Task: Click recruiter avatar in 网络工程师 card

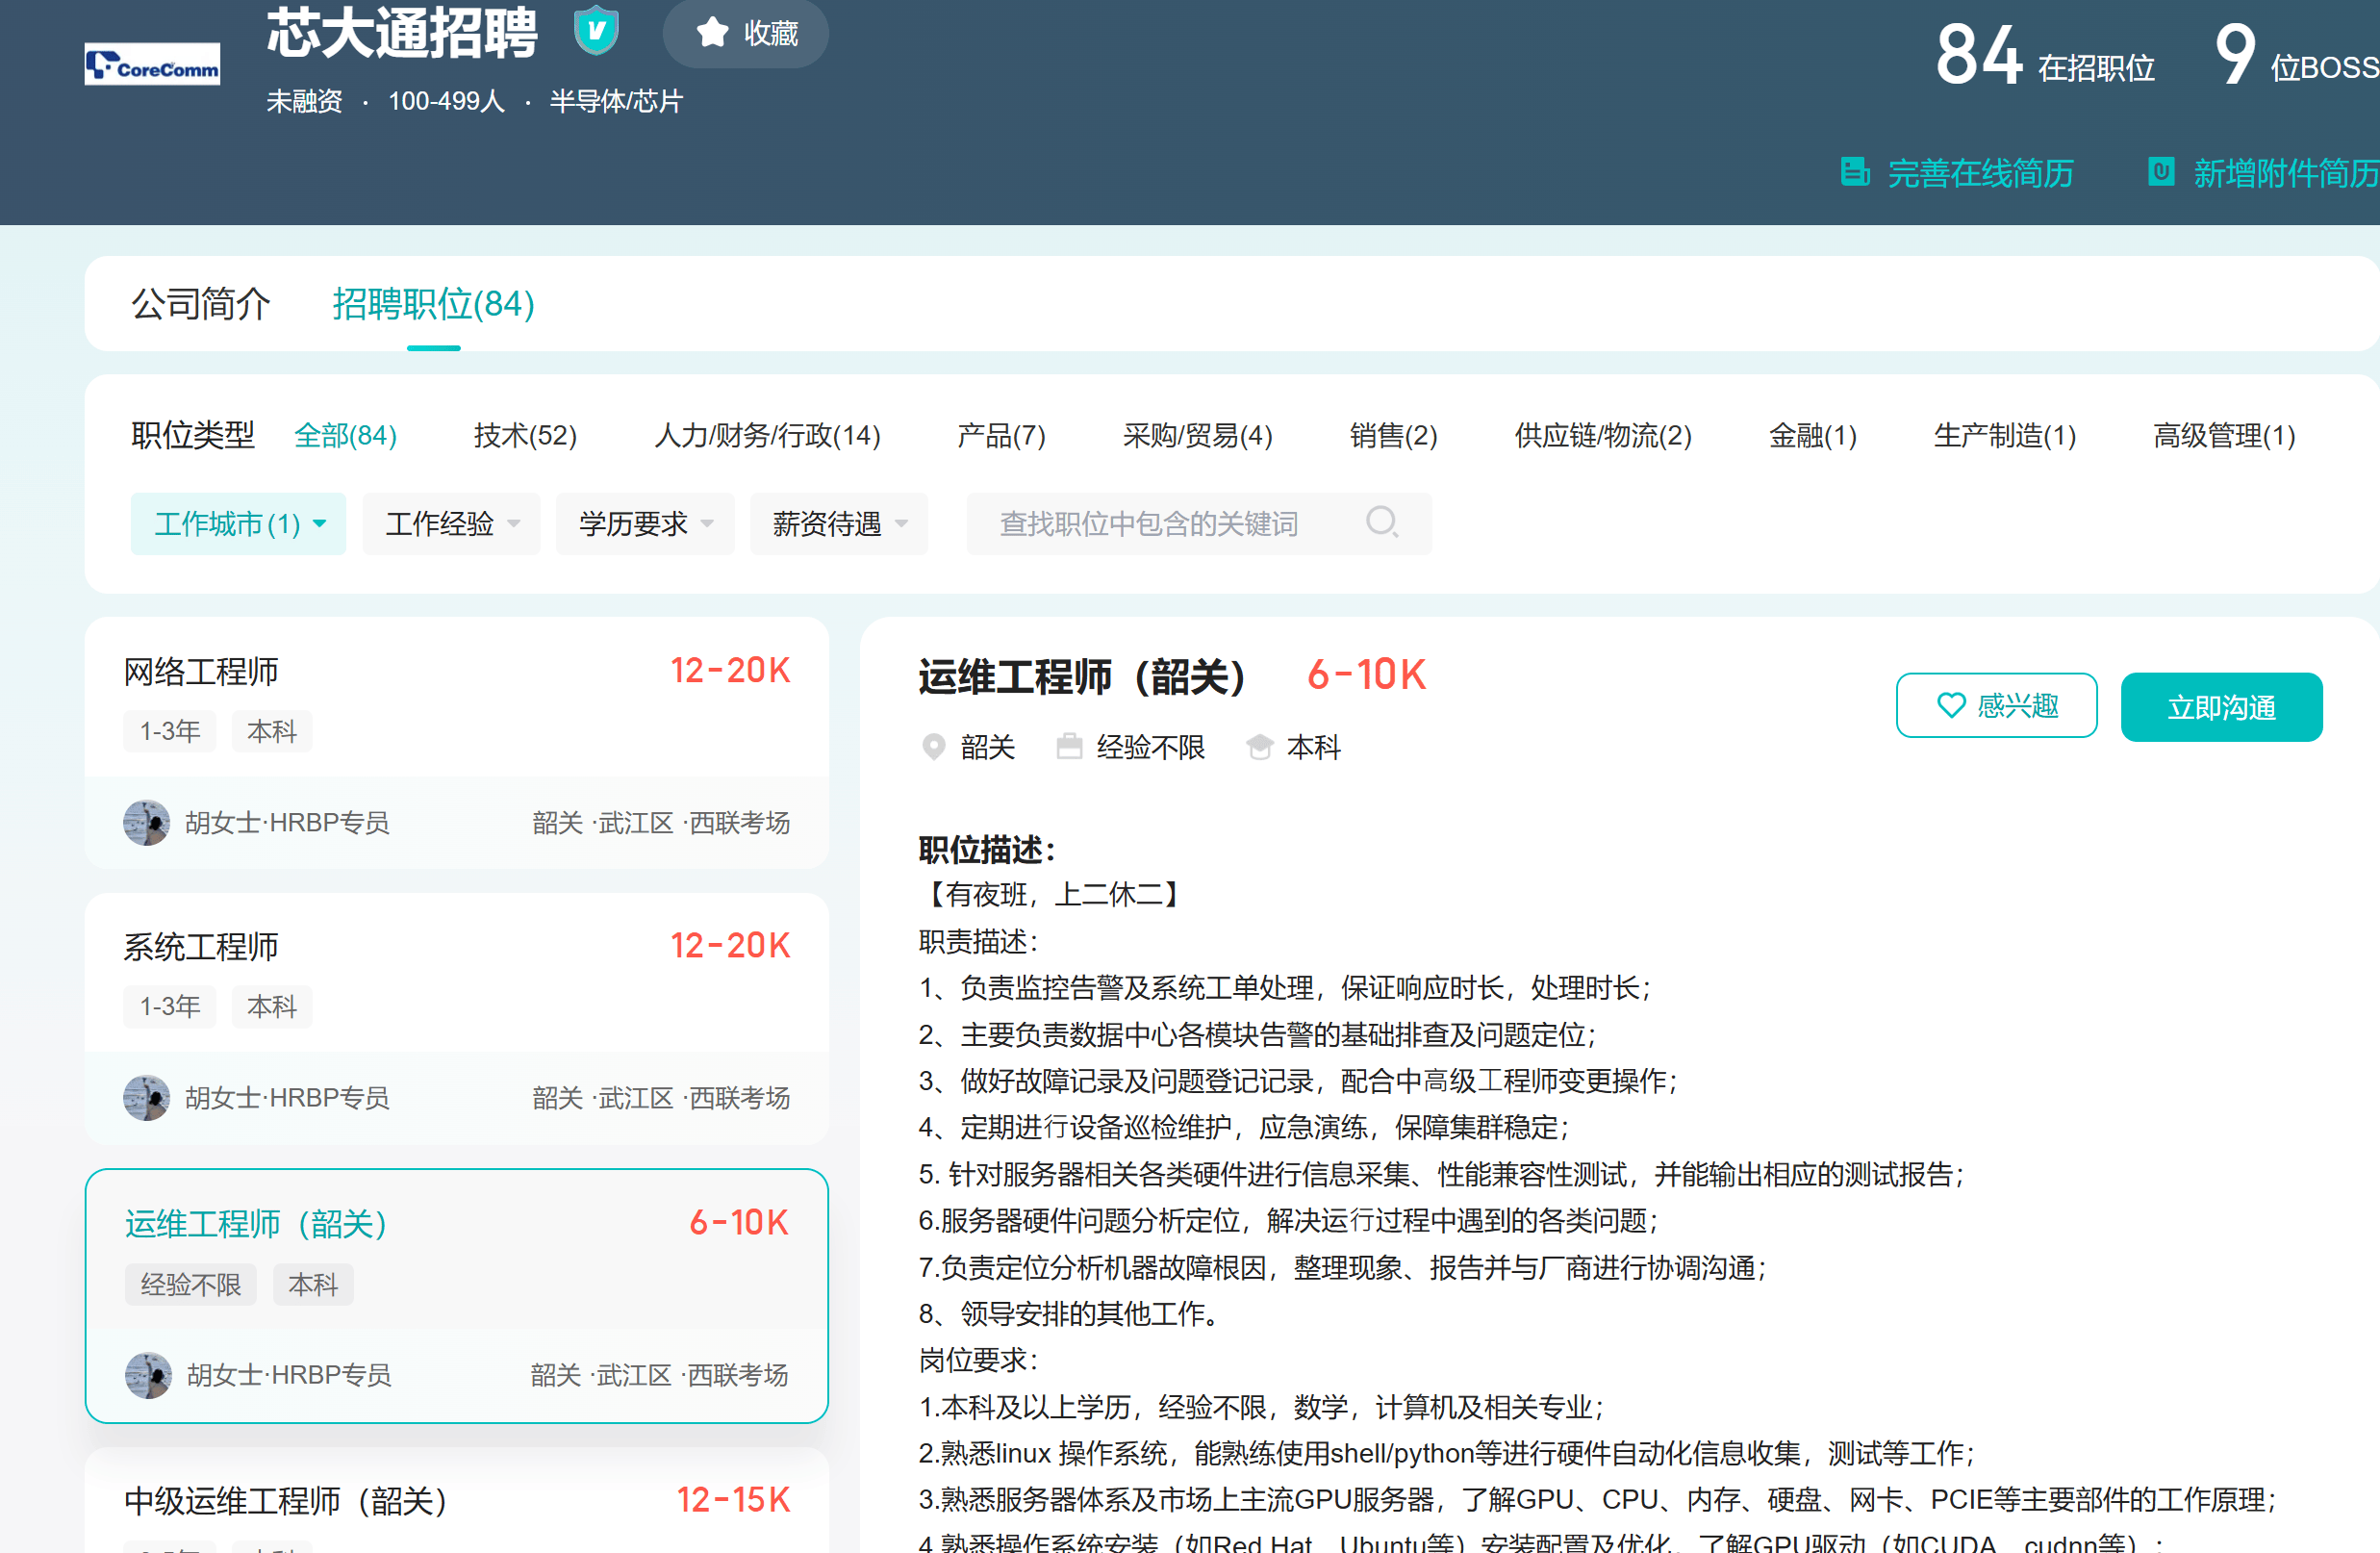Action: (147, 822)
